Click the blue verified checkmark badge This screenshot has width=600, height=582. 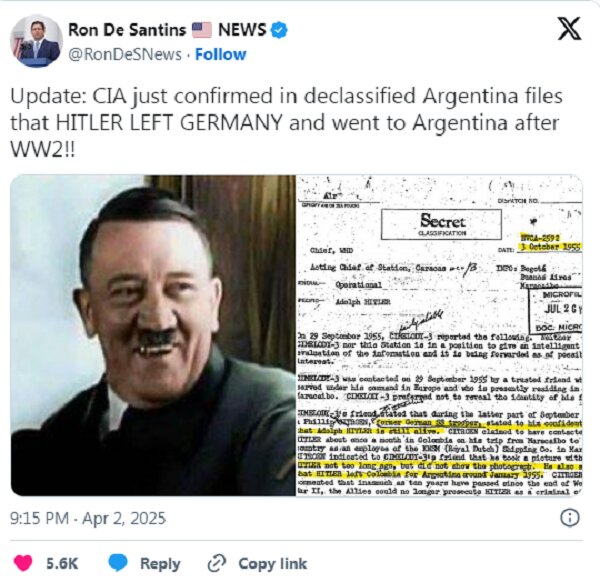click(x=279, y=30)
